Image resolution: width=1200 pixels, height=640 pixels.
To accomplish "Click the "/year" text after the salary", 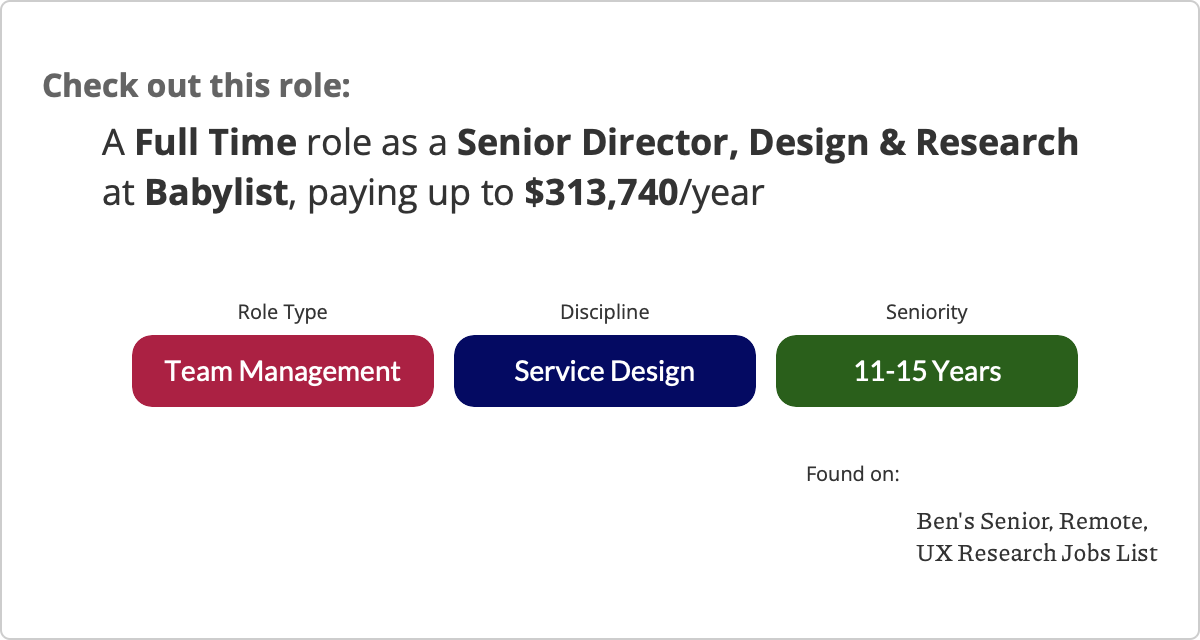I will 721,192.
